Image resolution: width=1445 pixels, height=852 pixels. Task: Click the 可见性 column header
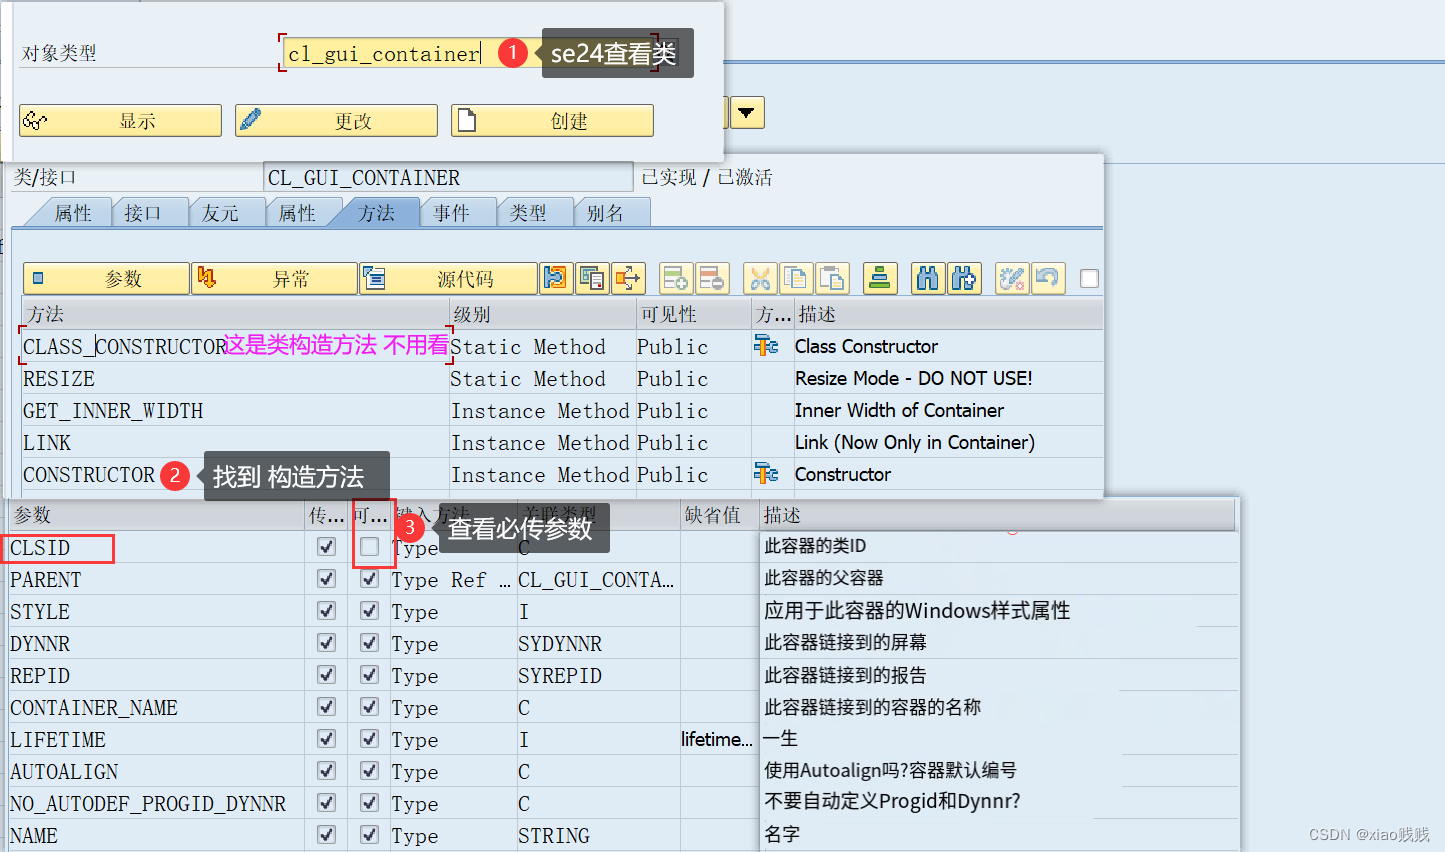[694, 314]
